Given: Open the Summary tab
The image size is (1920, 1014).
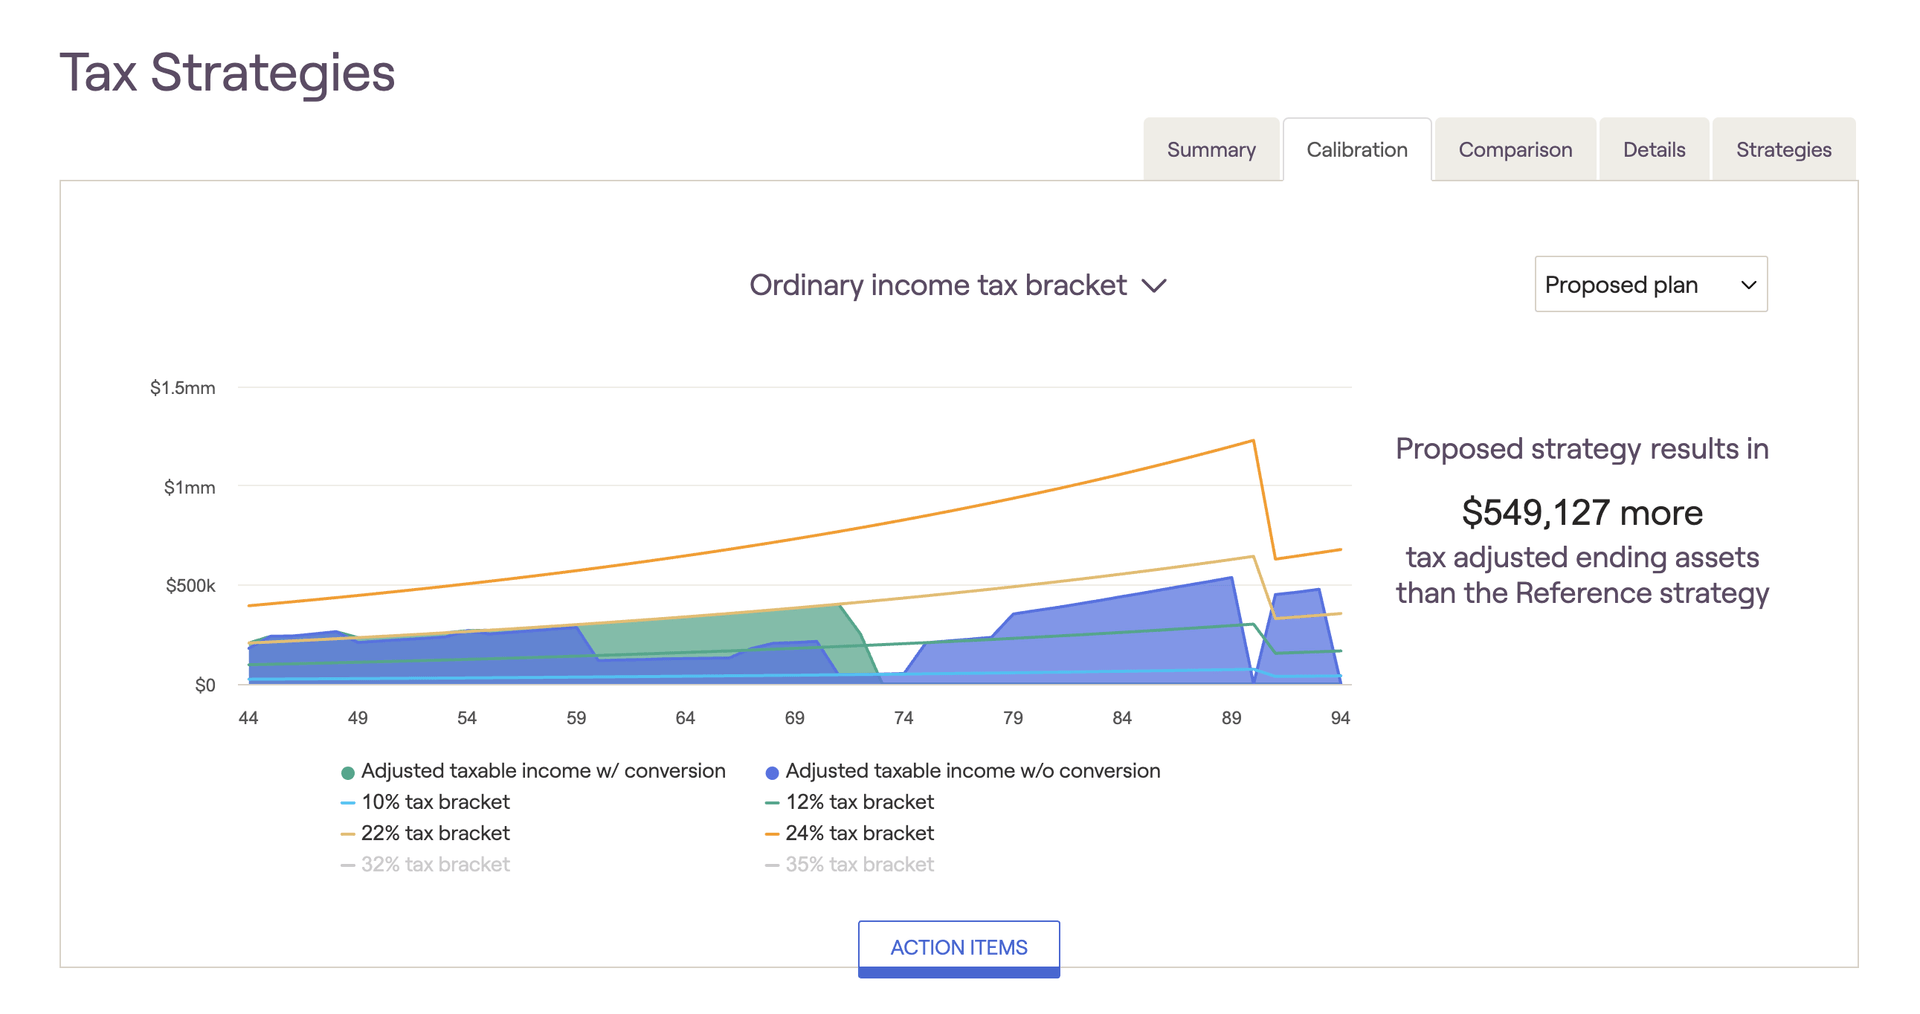Looking at the screenshot, I should [x=1210, y=150].
